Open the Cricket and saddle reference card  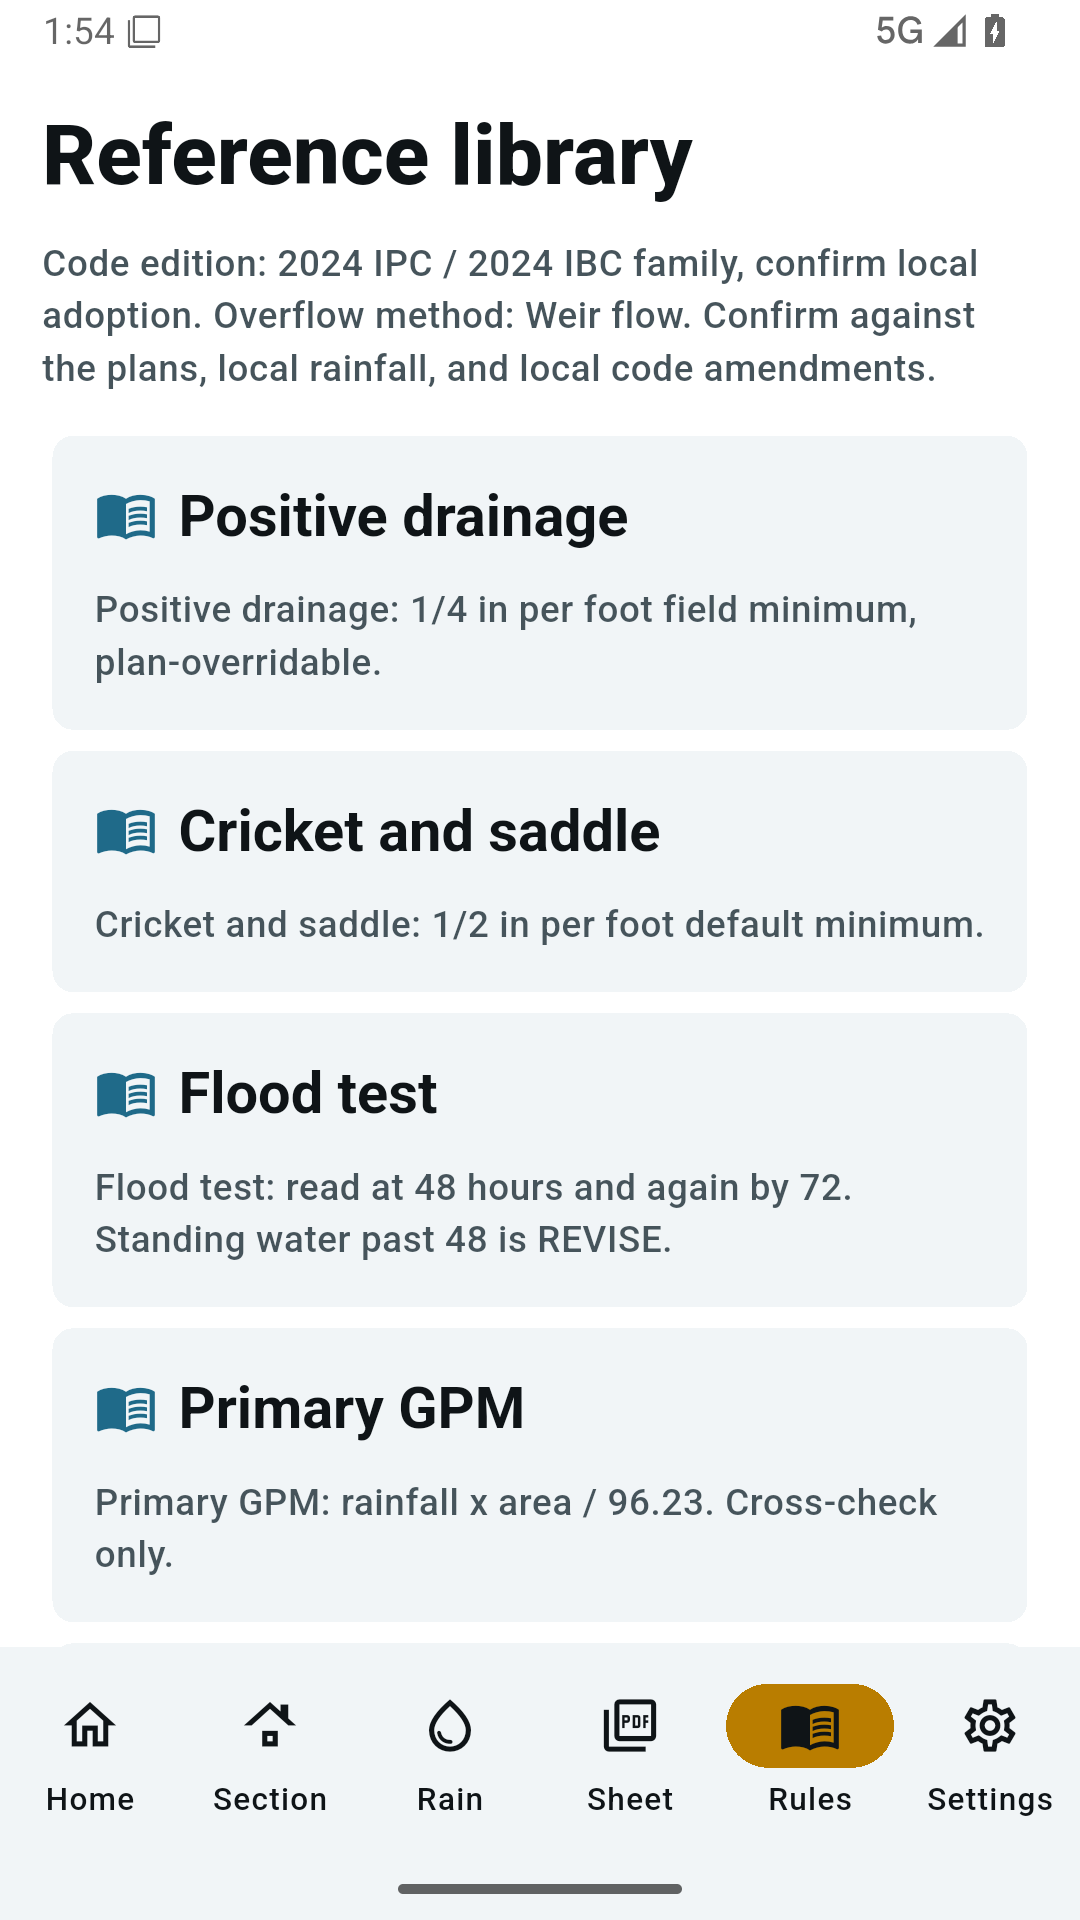coord(540,871)
